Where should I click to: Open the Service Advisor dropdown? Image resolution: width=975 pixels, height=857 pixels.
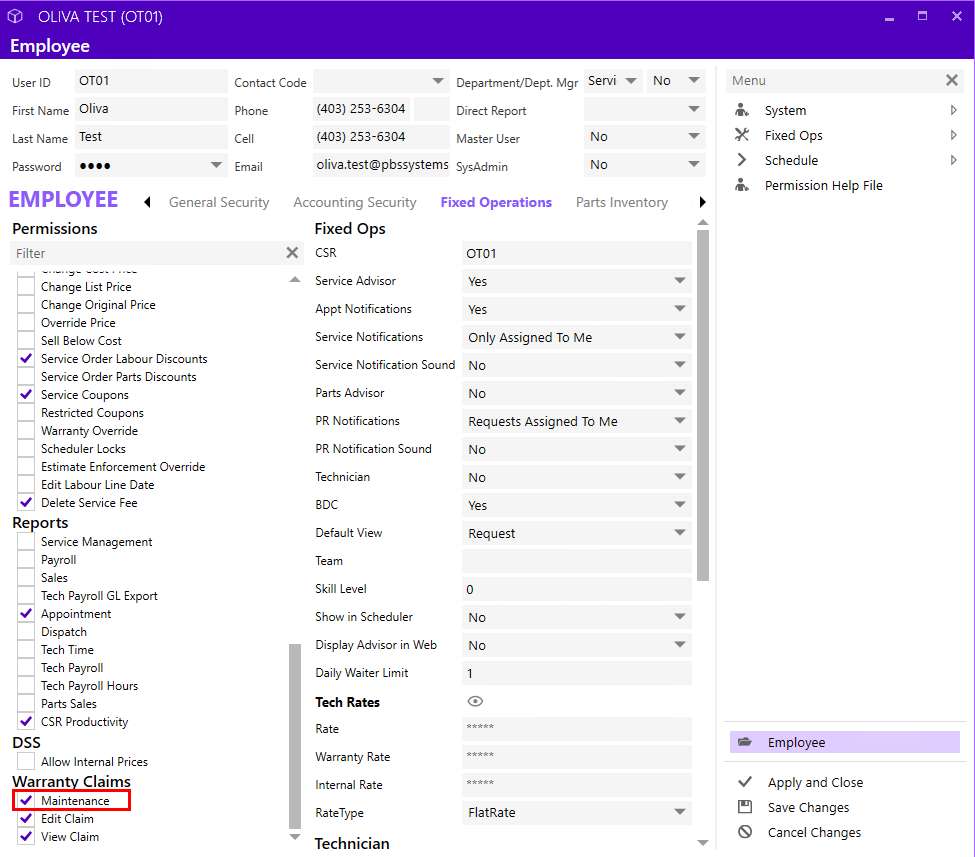[x=576, y=281]
